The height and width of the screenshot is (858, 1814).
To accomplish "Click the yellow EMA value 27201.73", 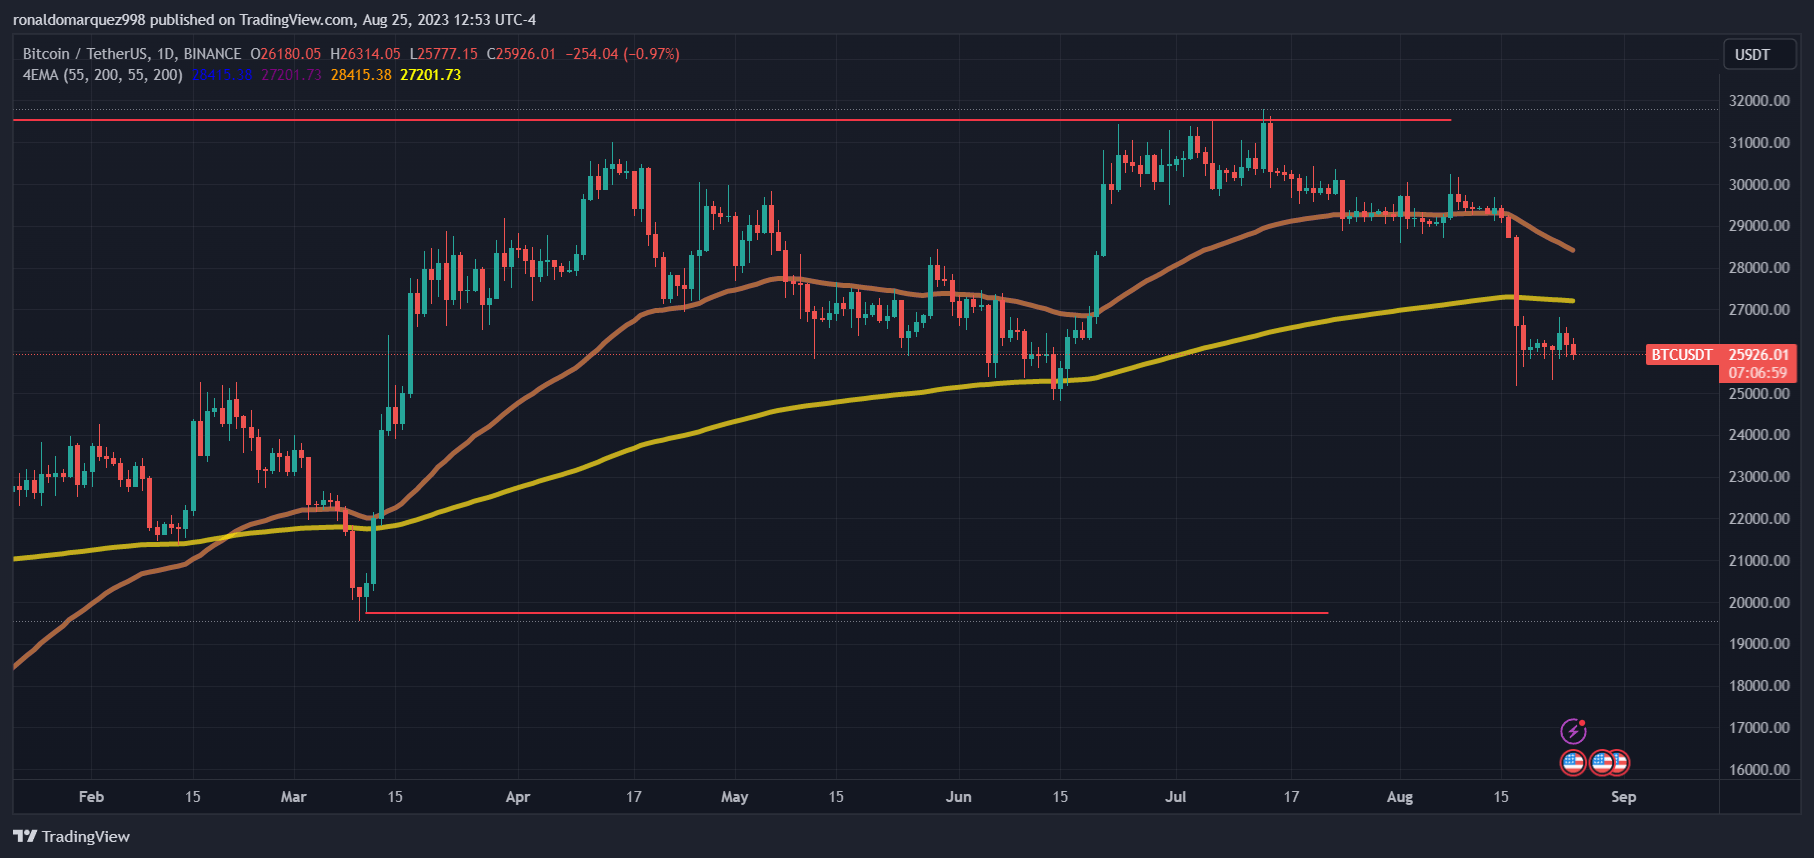I will (x=431, y=75).
